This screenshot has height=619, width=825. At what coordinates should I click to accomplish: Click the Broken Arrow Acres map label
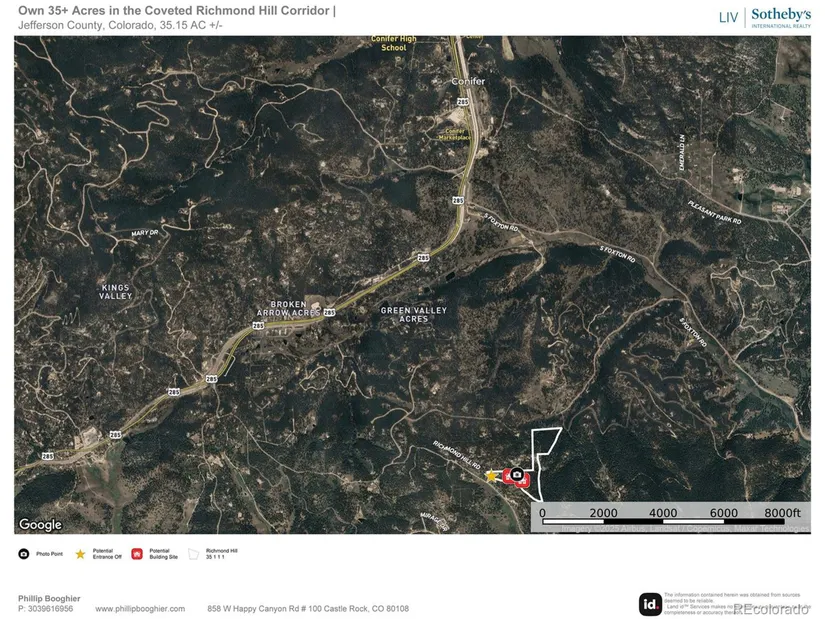pos(295,308)
